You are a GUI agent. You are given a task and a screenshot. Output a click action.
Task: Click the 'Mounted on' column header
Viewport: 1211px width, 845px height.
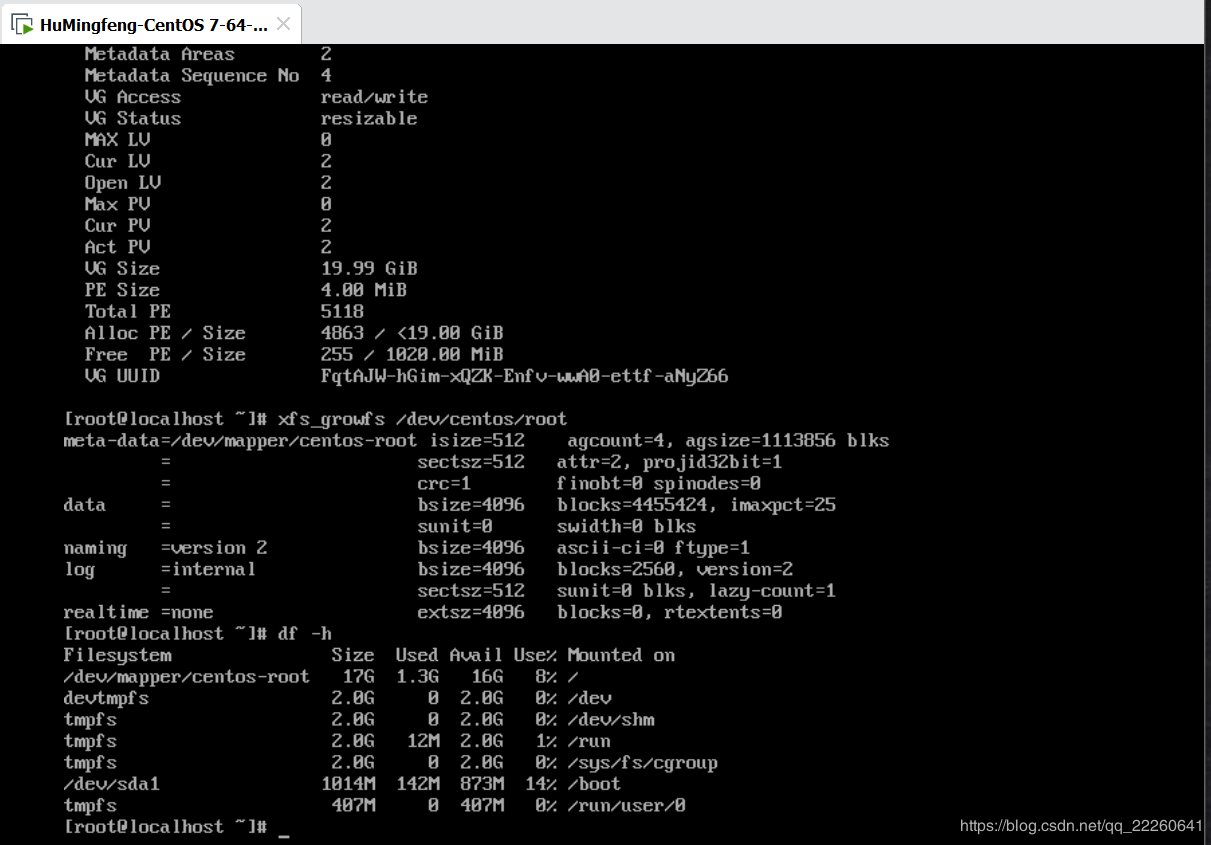click(x=621, y=656)
